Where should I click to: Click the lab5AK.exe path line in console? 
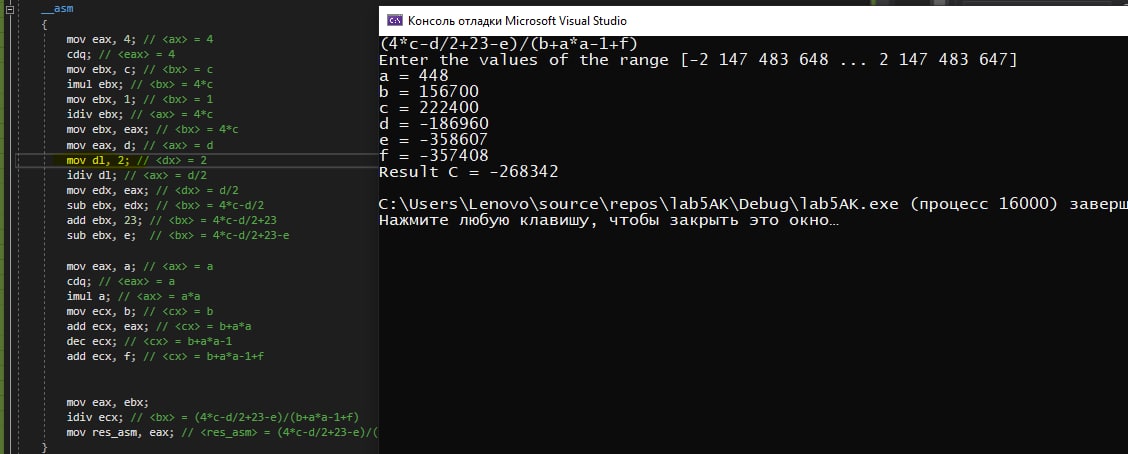pyautogui.click(x=753, y=204)
